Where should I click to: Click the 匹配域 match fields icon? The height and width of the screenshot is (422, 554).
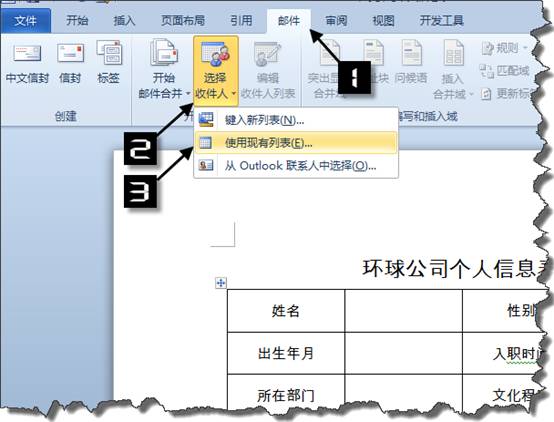coord(487,71)
